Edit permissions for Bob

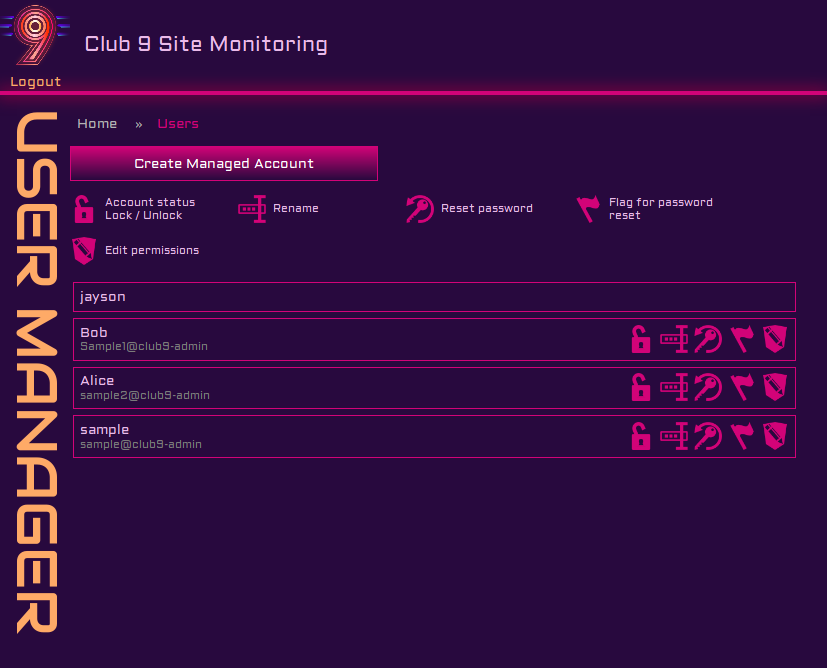click(774, 340)
